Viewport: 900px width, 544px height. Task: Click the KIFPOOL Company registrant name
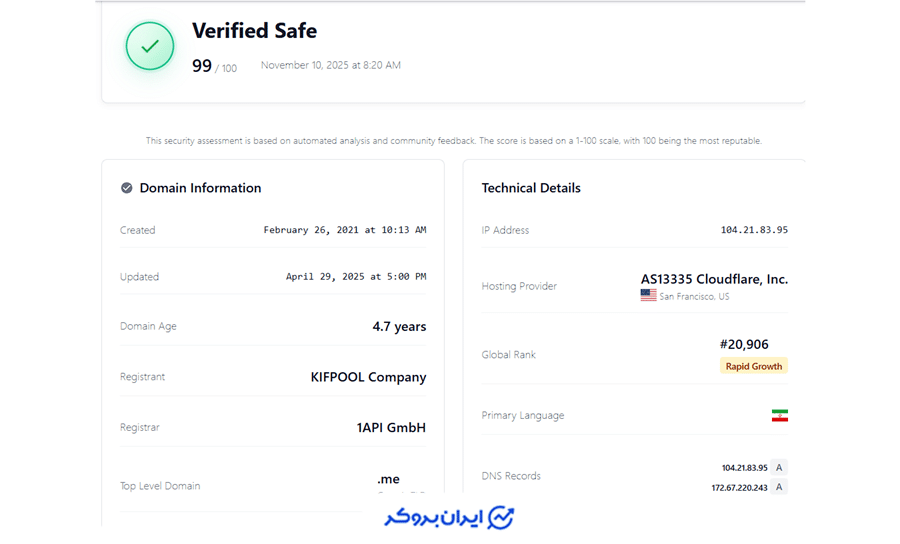pyautogui.click(x=368, y=377)
